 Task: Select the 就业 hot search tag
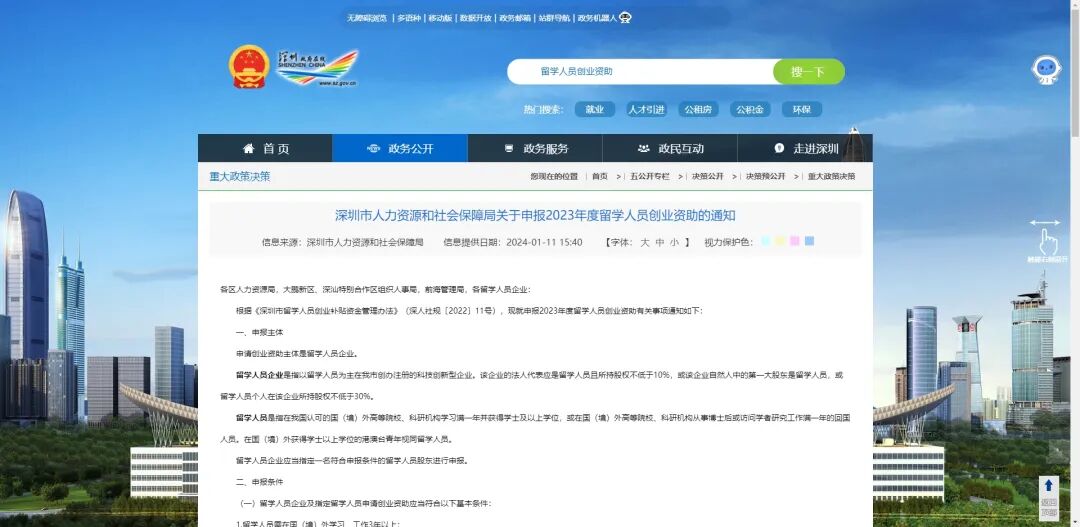[594, 110]
